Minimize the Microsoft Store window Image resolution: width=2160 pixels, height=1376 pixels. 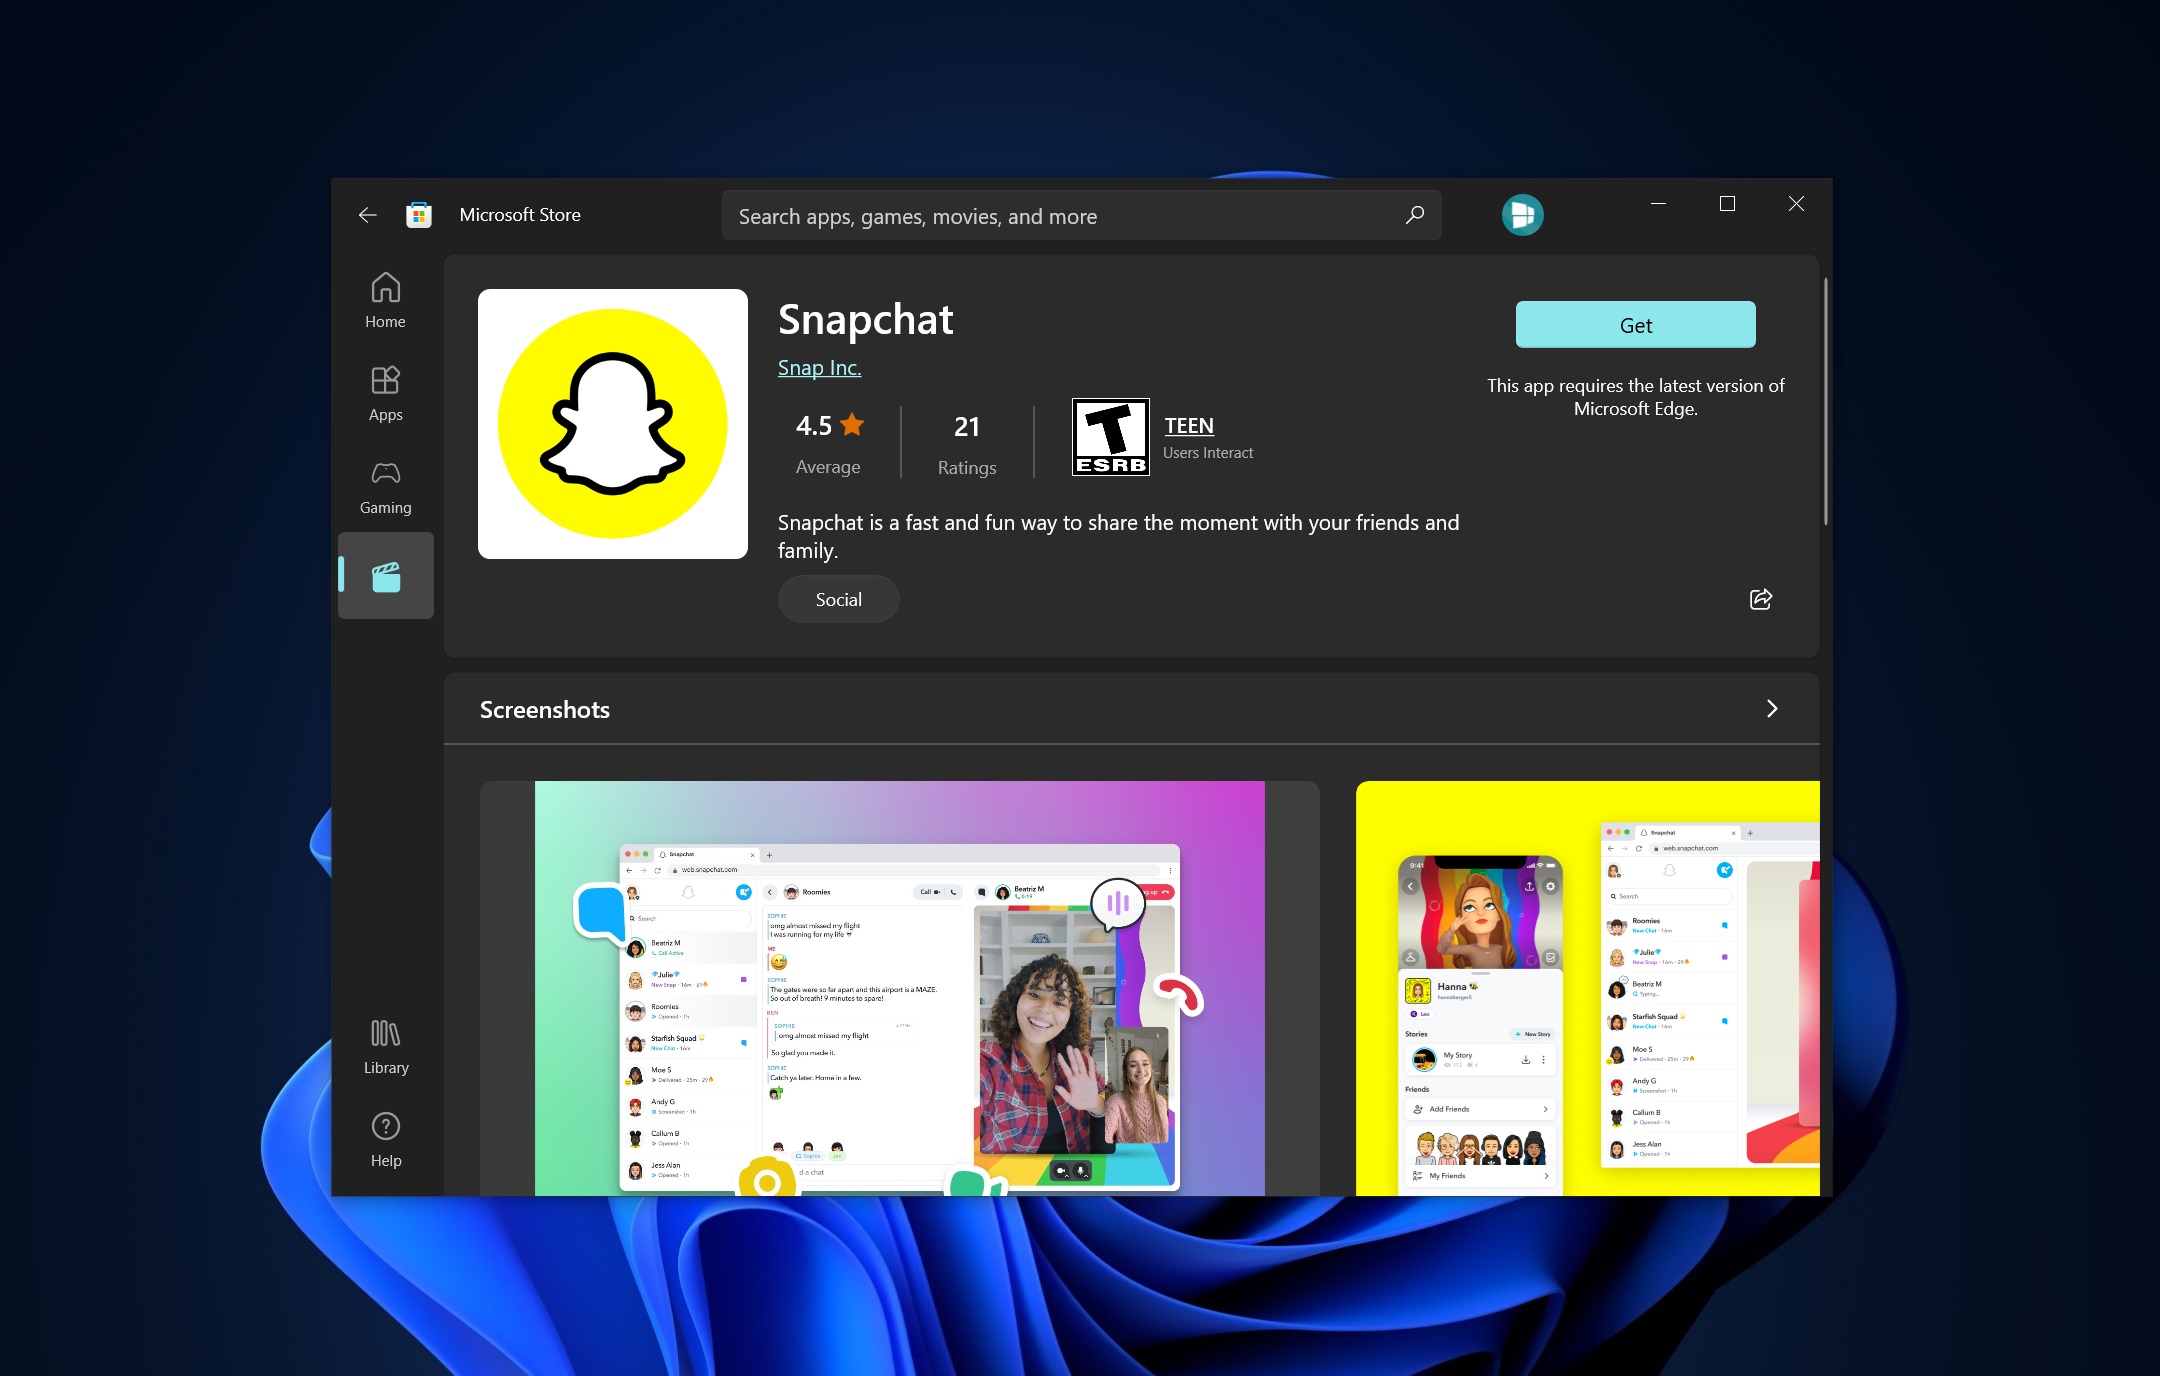tap(1658, 204)
